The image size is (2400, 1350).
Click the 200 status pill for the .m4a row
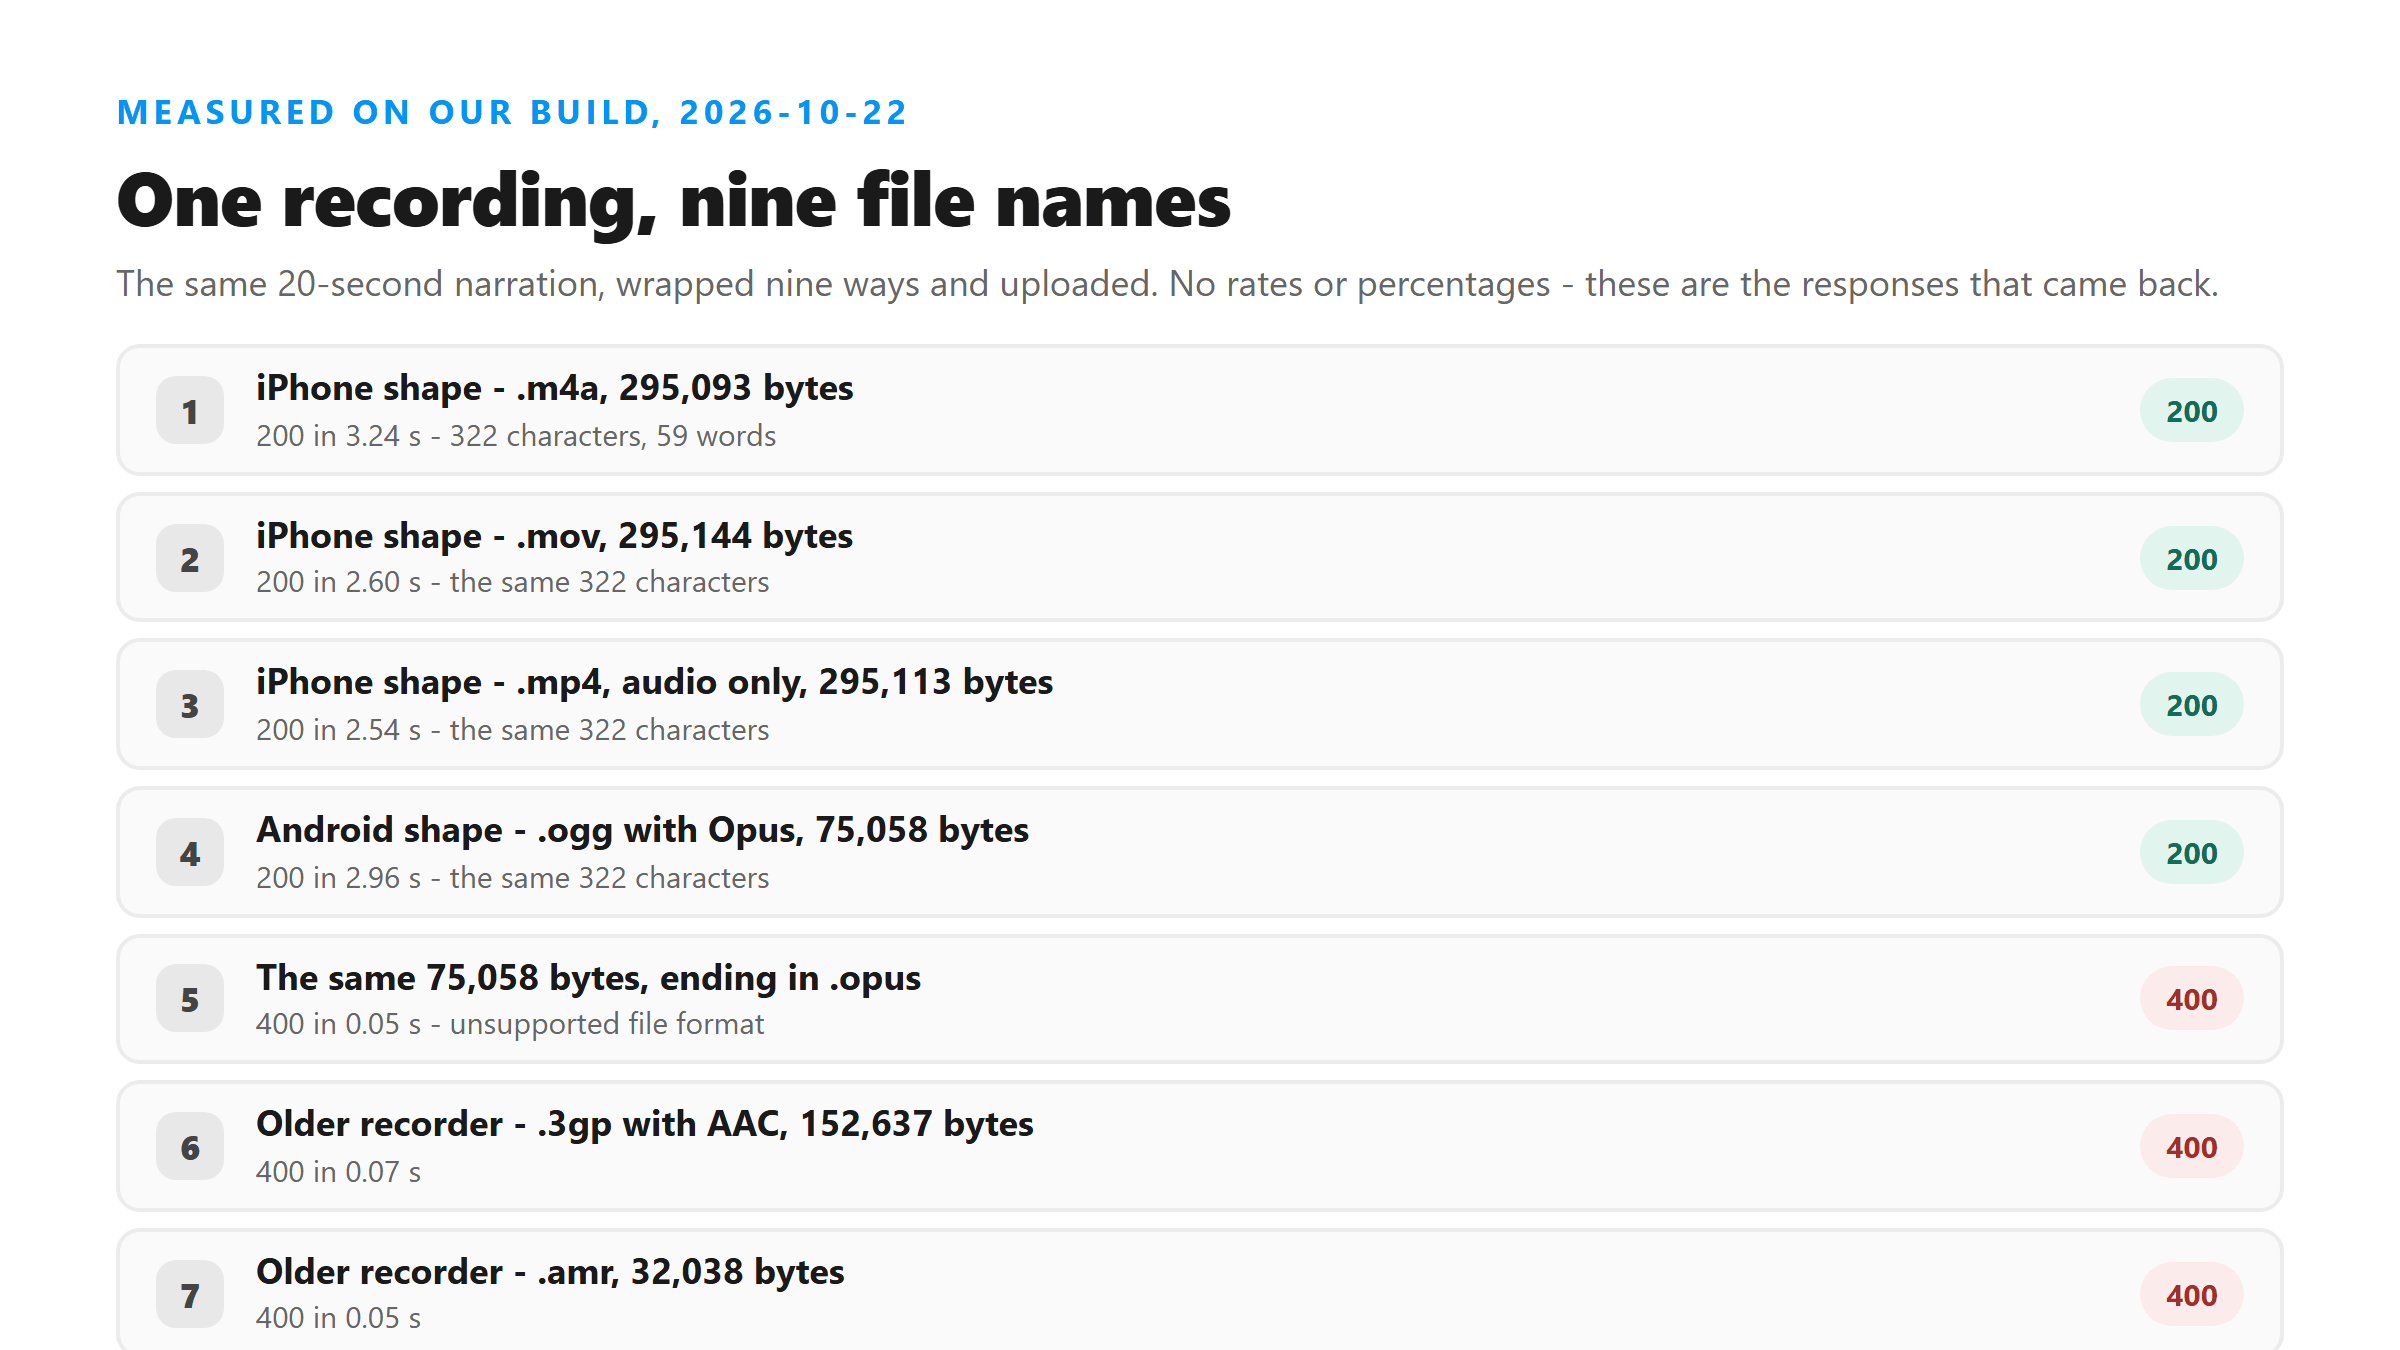(x=2191, y=411)
